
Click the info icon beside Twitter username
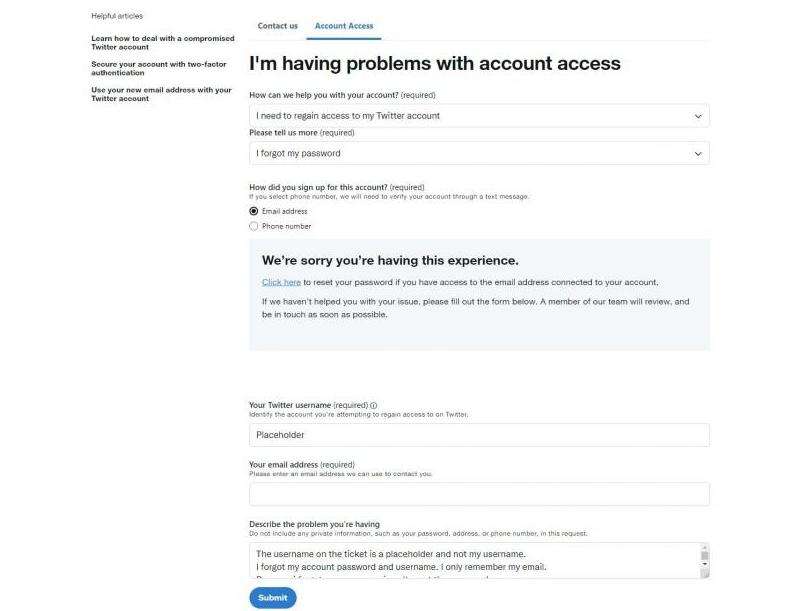[374, 405]
